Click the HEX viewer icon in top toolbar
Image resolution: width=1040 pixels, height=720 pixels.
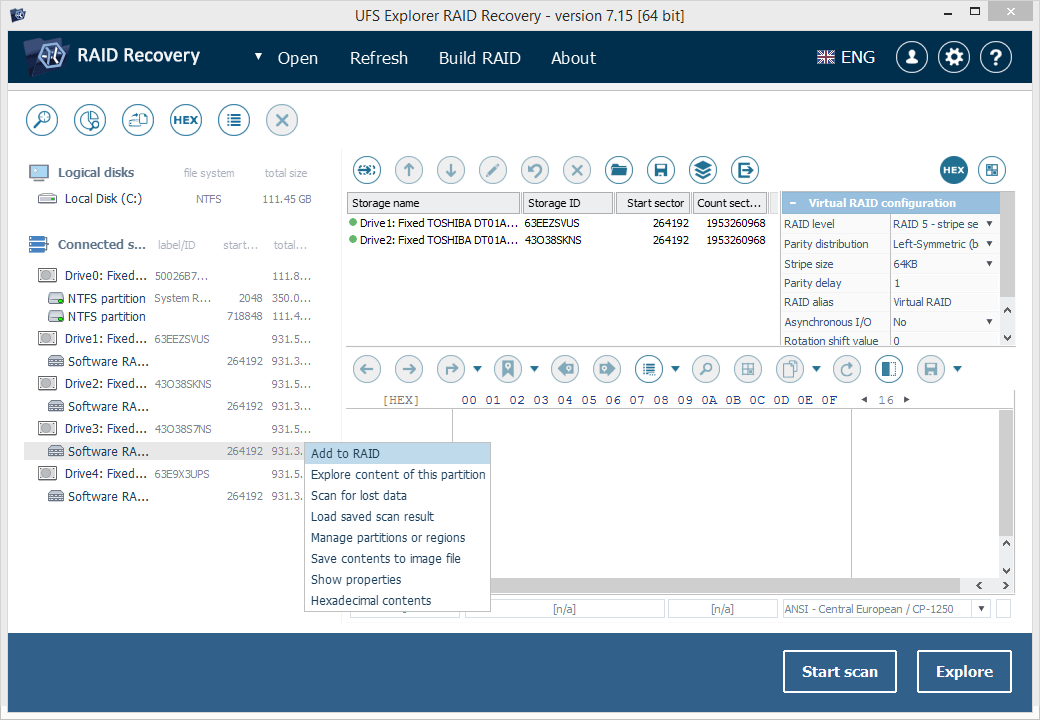point(186,120)
